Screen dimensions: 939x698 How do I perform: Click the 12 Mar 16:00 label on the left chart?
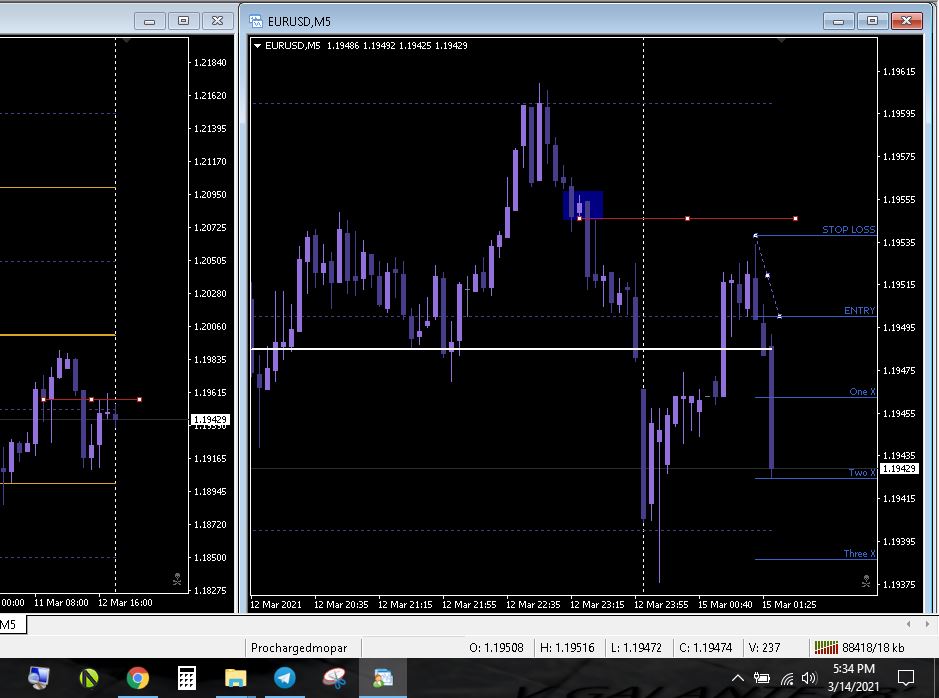click(125, 603)
